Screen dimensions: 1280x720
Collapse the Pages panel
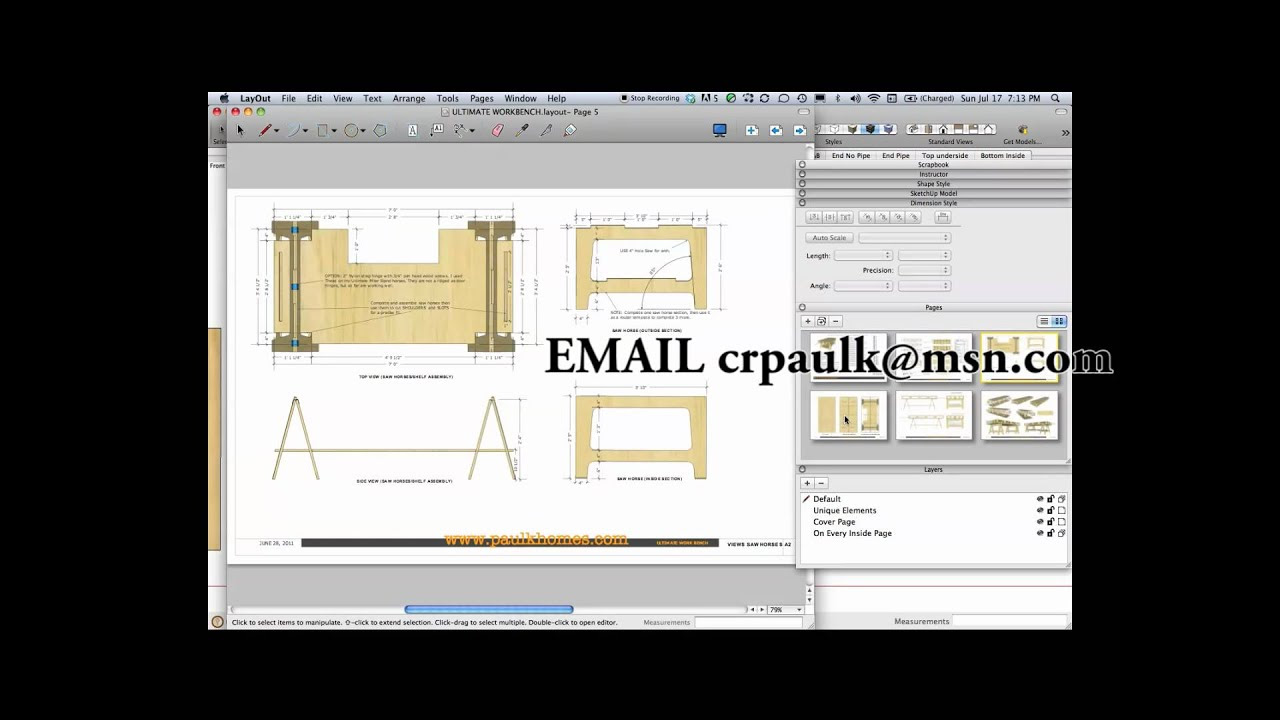pyautogui.click(x=802, y=307)
